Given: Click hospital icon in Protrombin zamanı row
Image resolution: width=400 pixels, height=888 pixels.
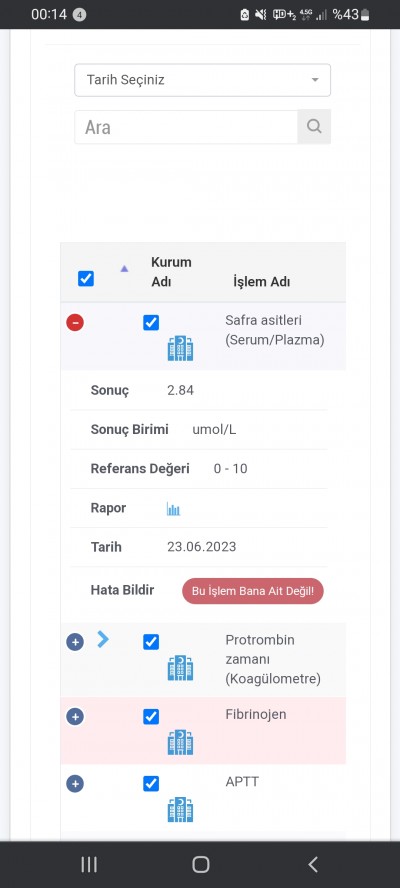Looking at the screenshot, I should (180, 668).
